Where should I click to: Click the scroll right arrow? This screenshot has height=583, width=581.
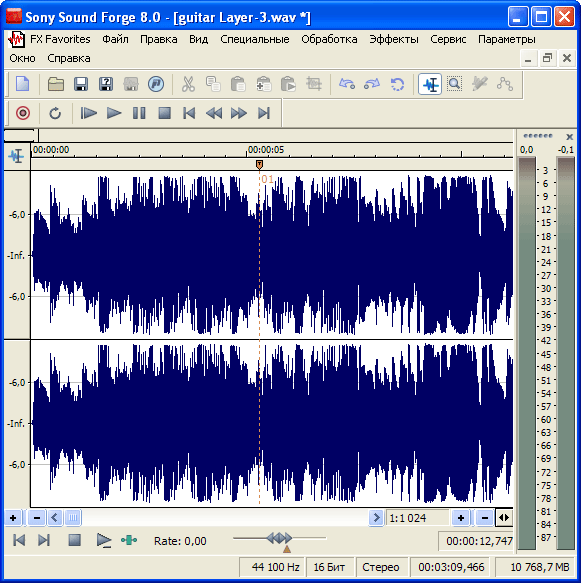[376, 518]
